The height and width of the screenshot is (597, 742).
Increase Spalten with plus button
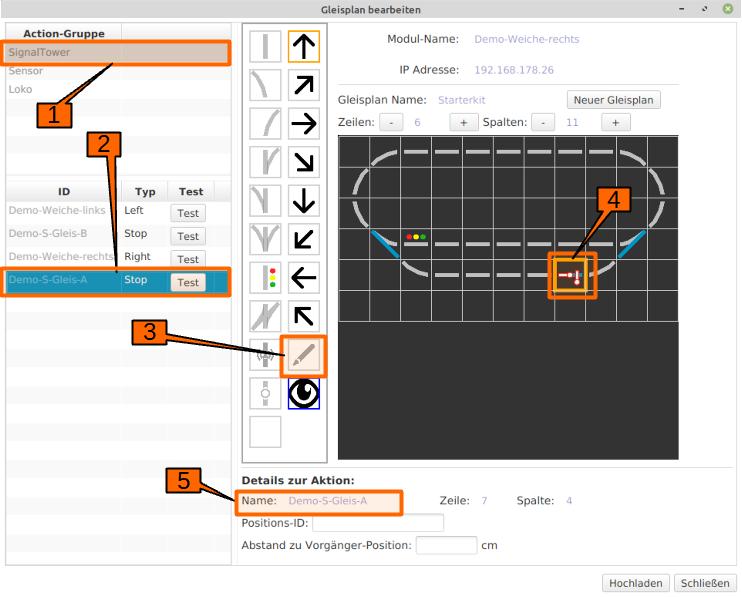615,122
